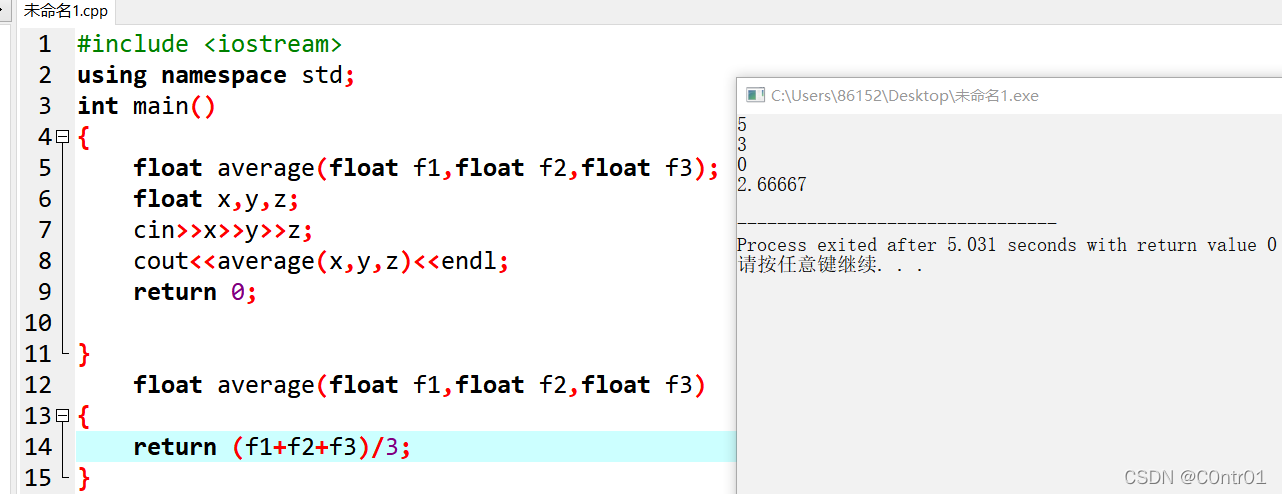Click the cin>>x>>y>>z; statement

[223, 230]
